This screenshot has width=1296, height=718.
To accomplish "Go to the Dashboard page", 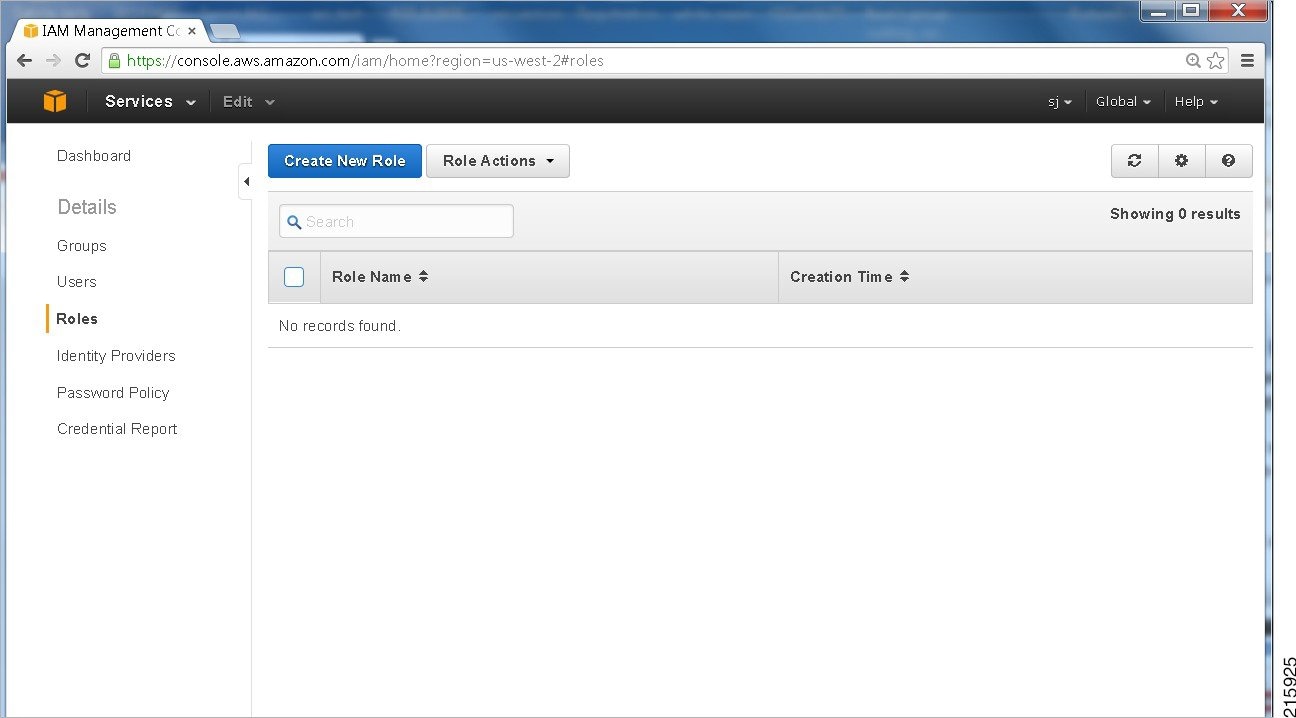I will click(94, 156).
